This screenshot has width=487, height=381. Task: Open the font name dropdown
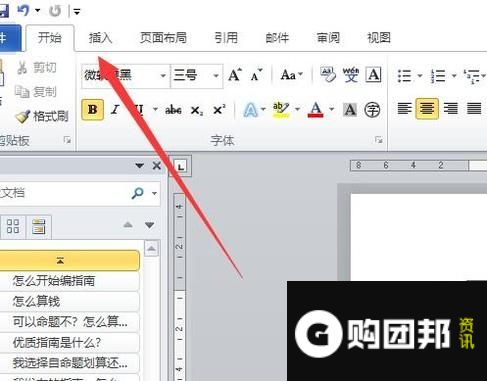[163, 76]
